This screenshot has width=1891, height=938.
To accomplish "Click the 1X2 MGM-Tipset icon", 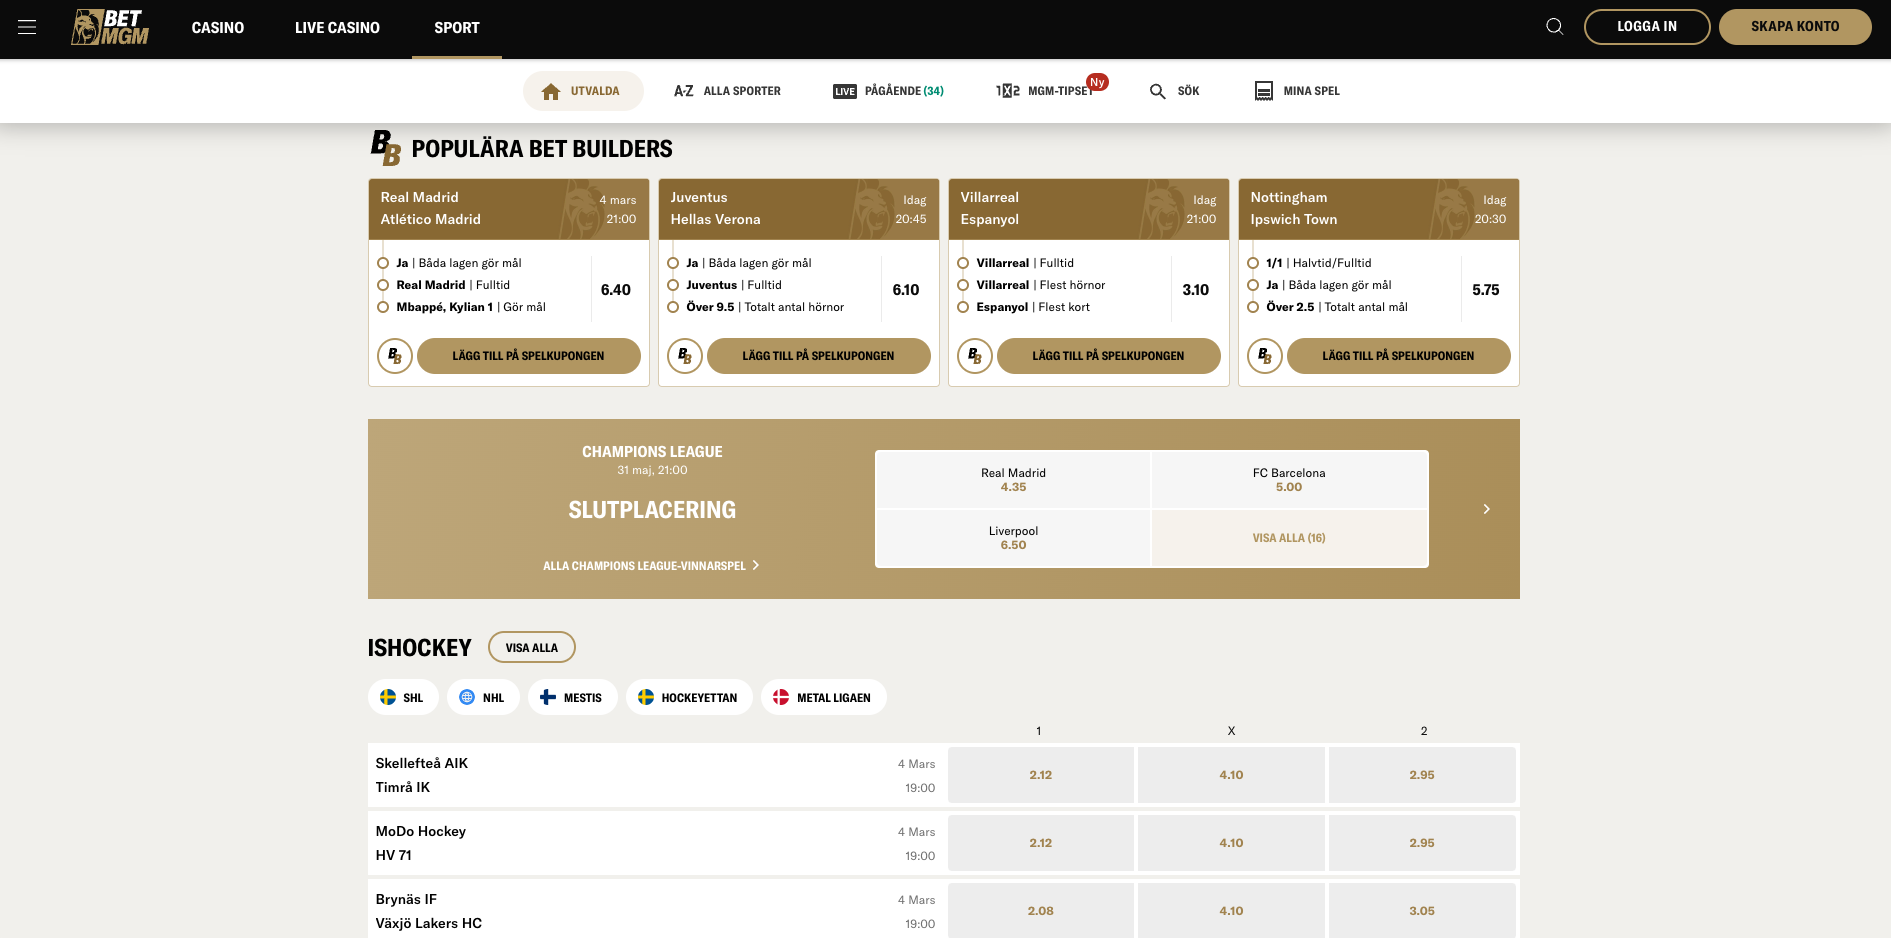I will tap(1008, 91).
